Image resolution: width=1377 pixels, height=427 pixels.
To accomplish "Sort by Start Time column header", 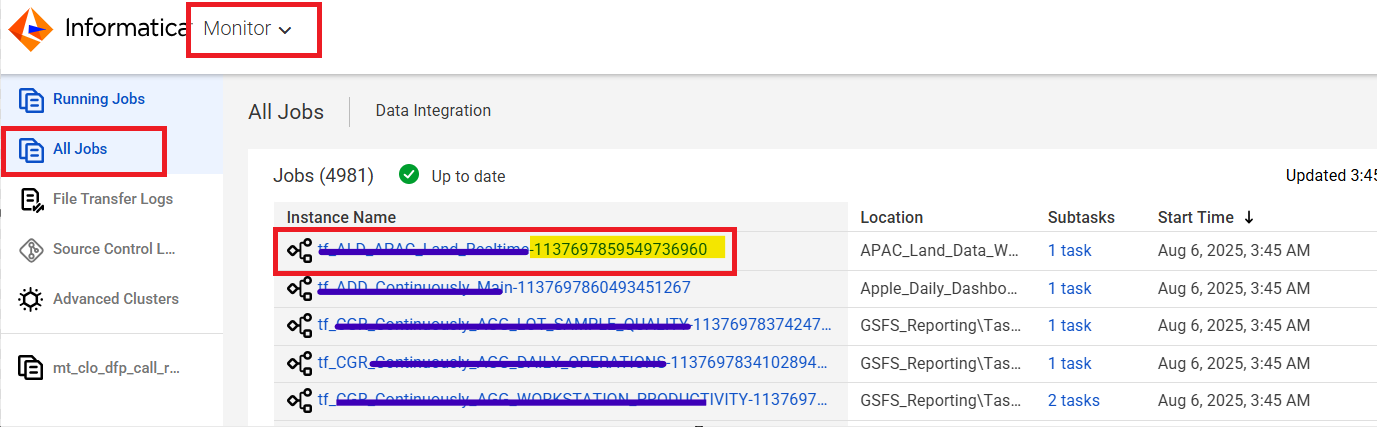I will click(1196, 217).
